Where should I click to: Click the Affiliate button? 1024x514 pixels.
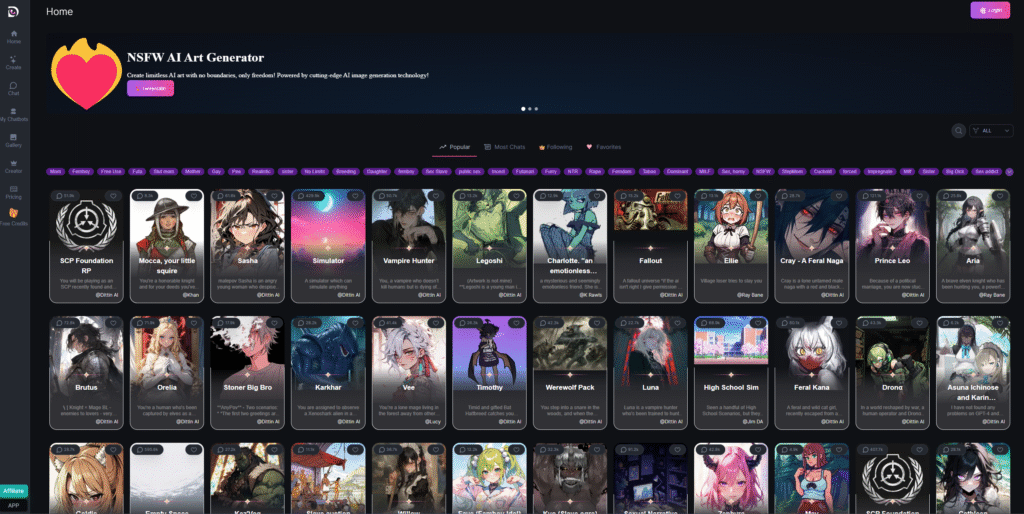14,490
